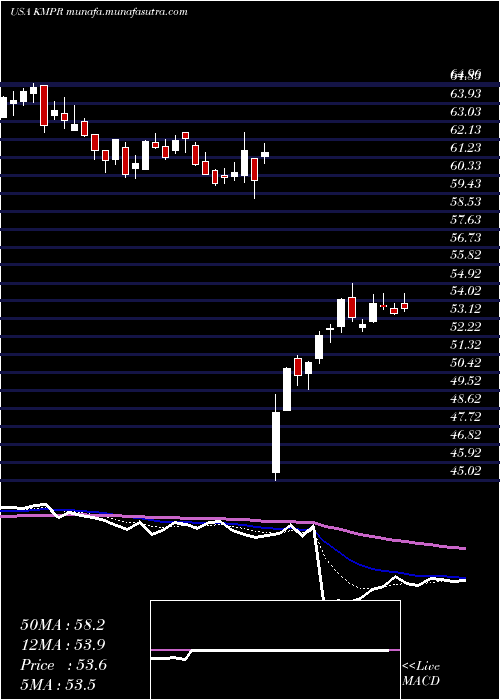Click the 63.93 price axis label
Image resolution: width=500 pixels, height=700 pixels.
tap(465, 94)
